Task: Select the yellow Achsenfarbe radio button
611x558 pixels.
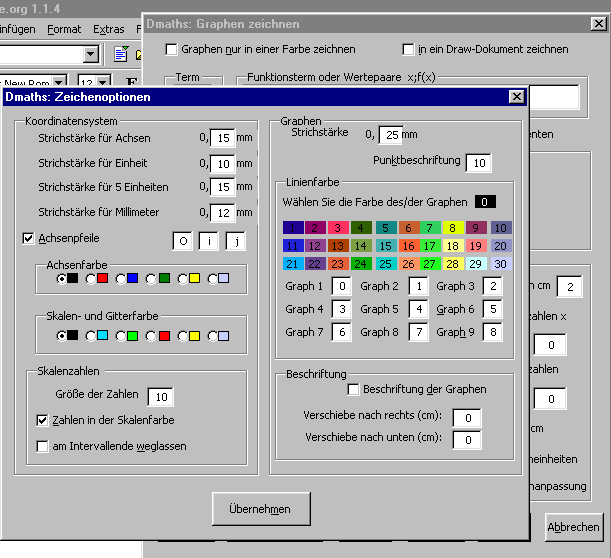Action: click(182, 279)
